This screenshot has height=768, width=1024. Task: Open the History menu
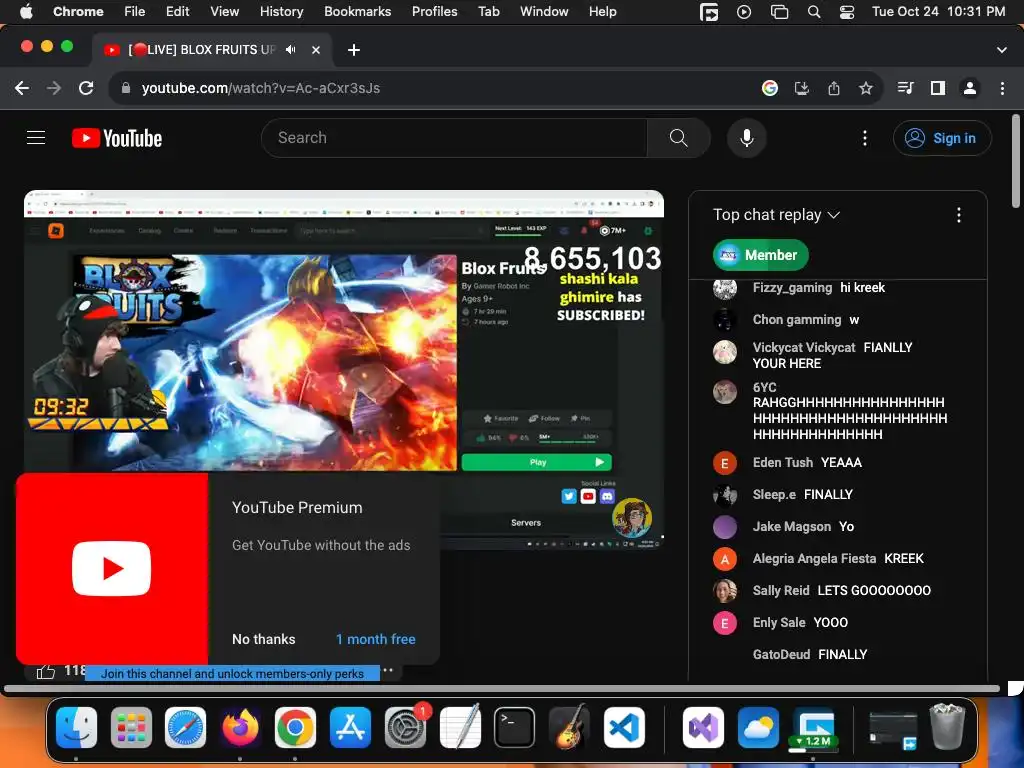(281, 11)
